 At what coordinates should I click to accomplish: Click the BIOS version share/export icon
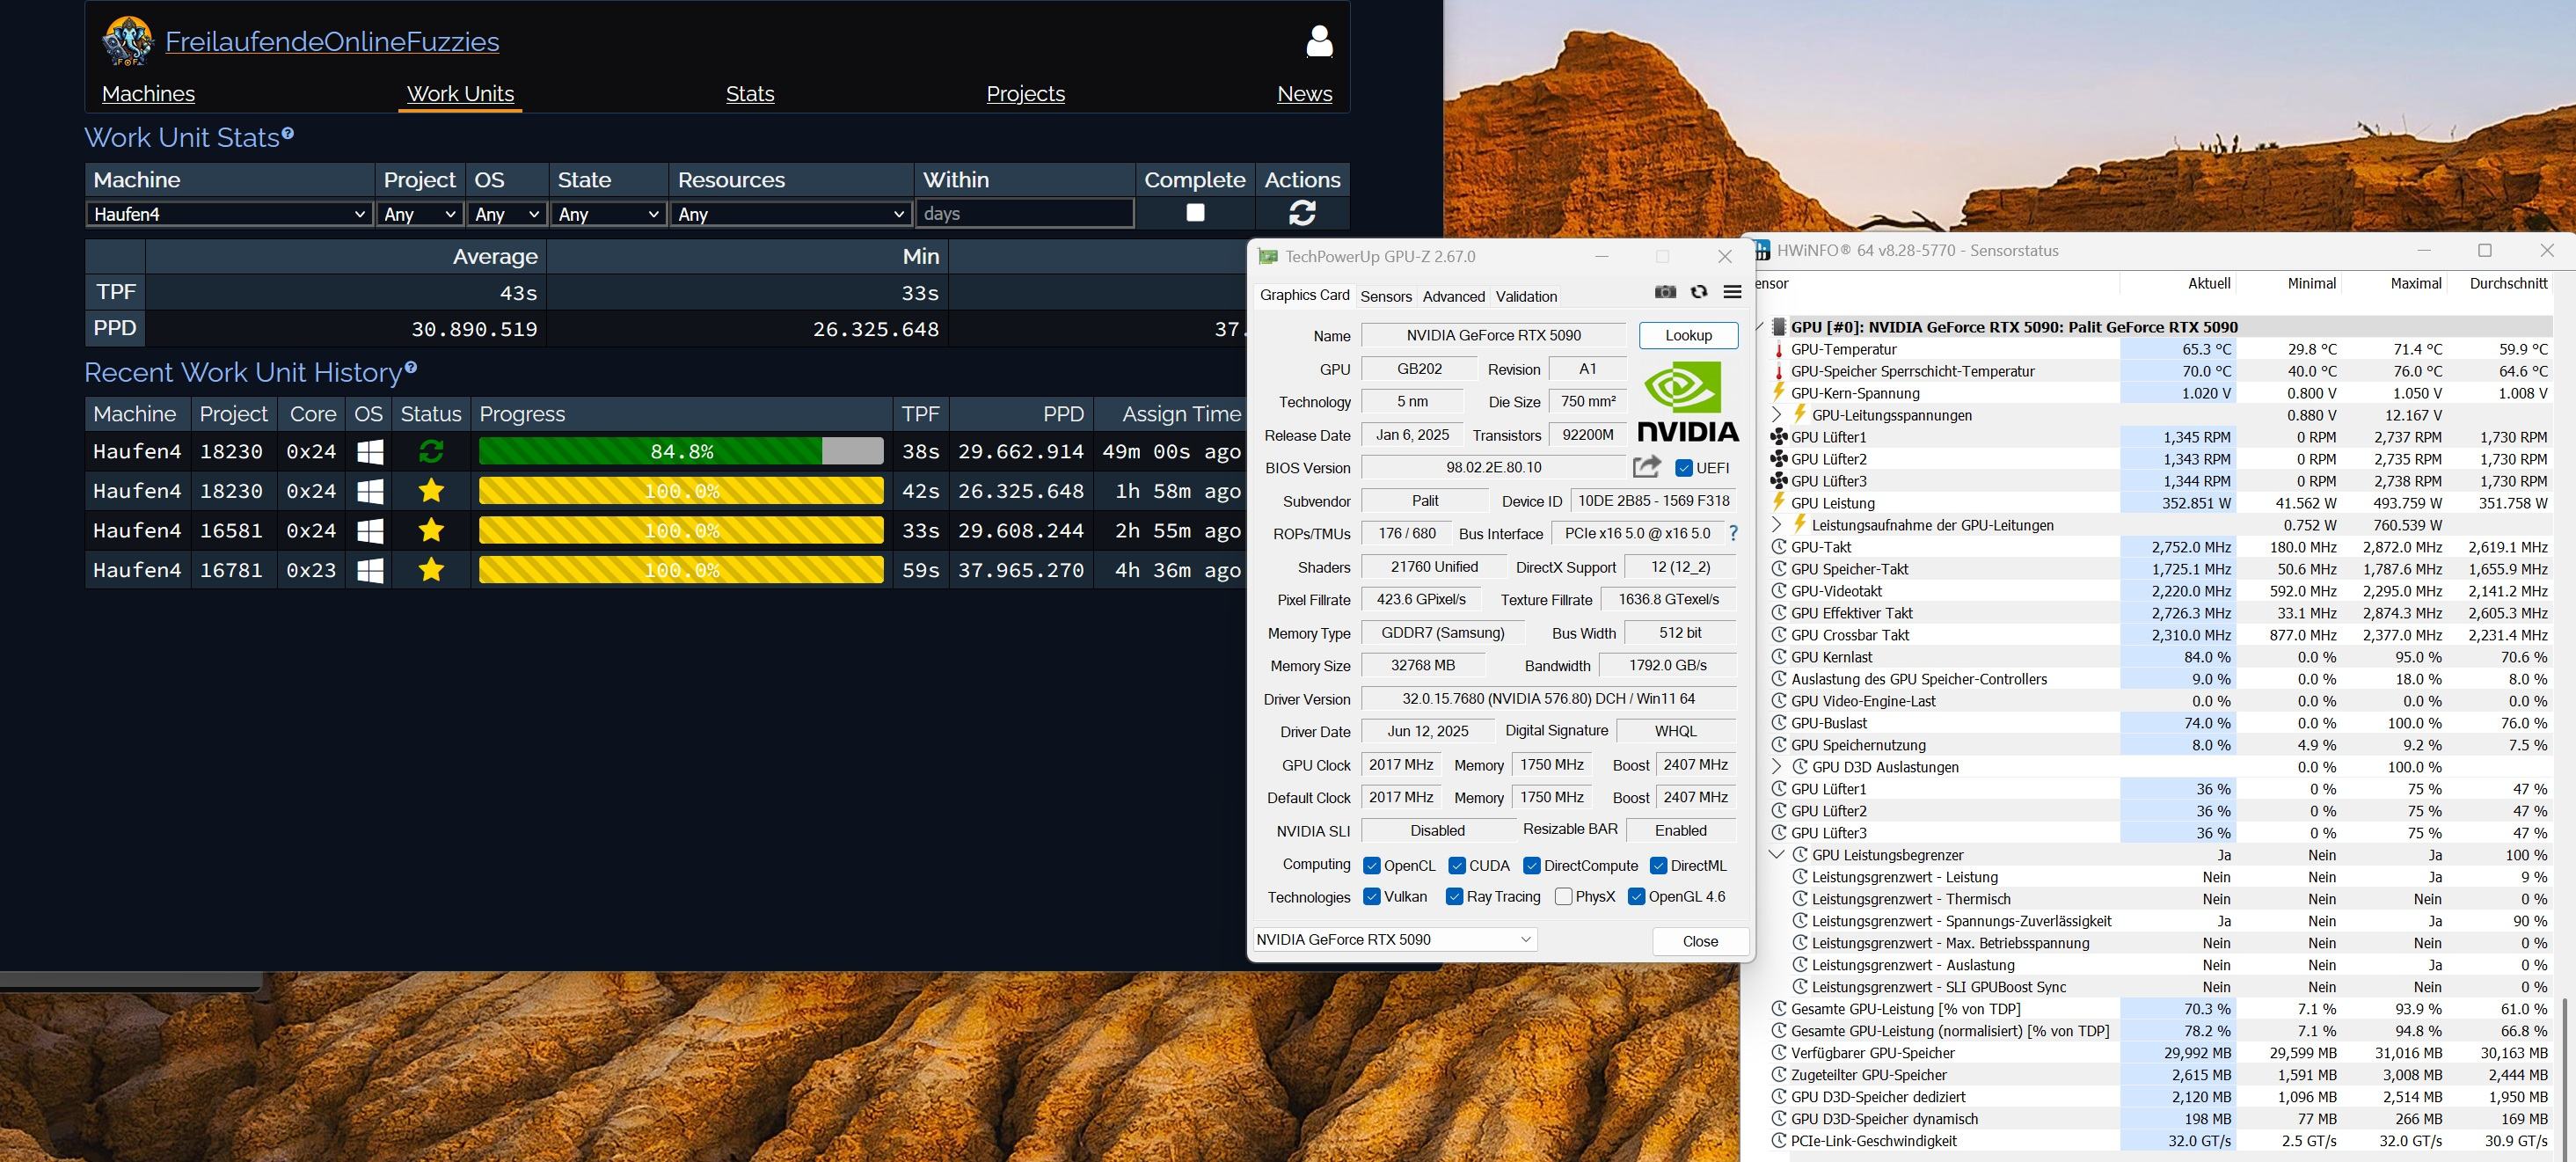(x=1647, y=467)
